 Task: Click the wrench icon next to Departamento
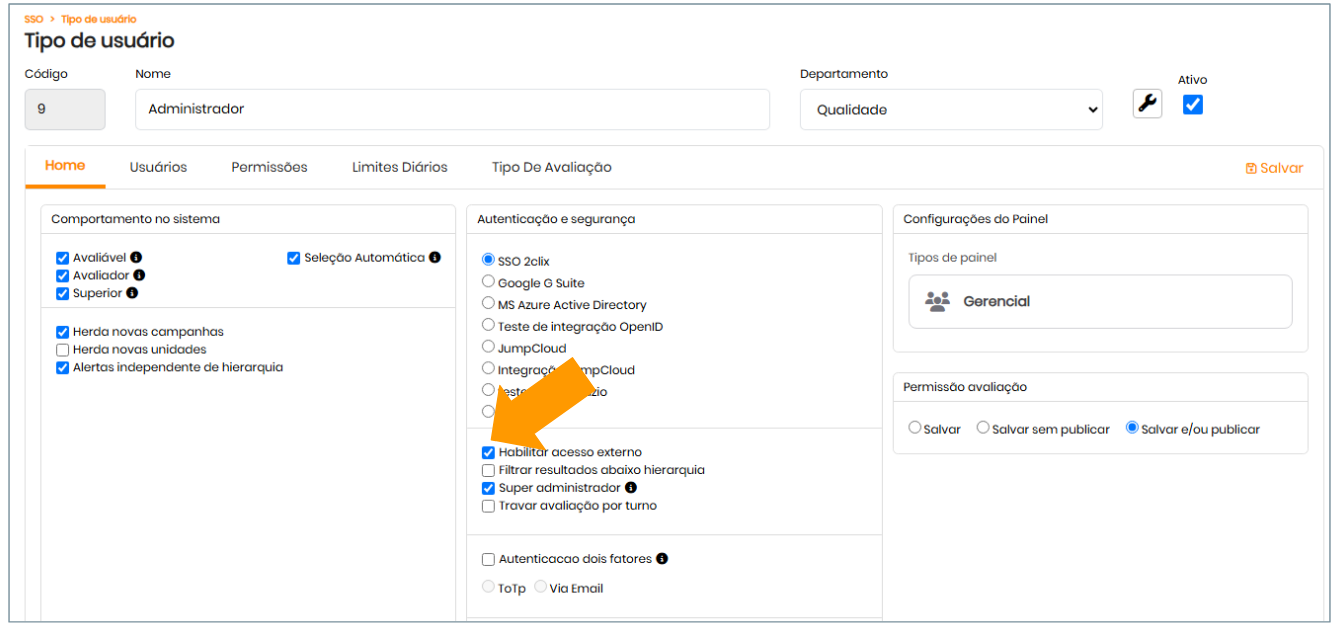(x=1147, y=103)
